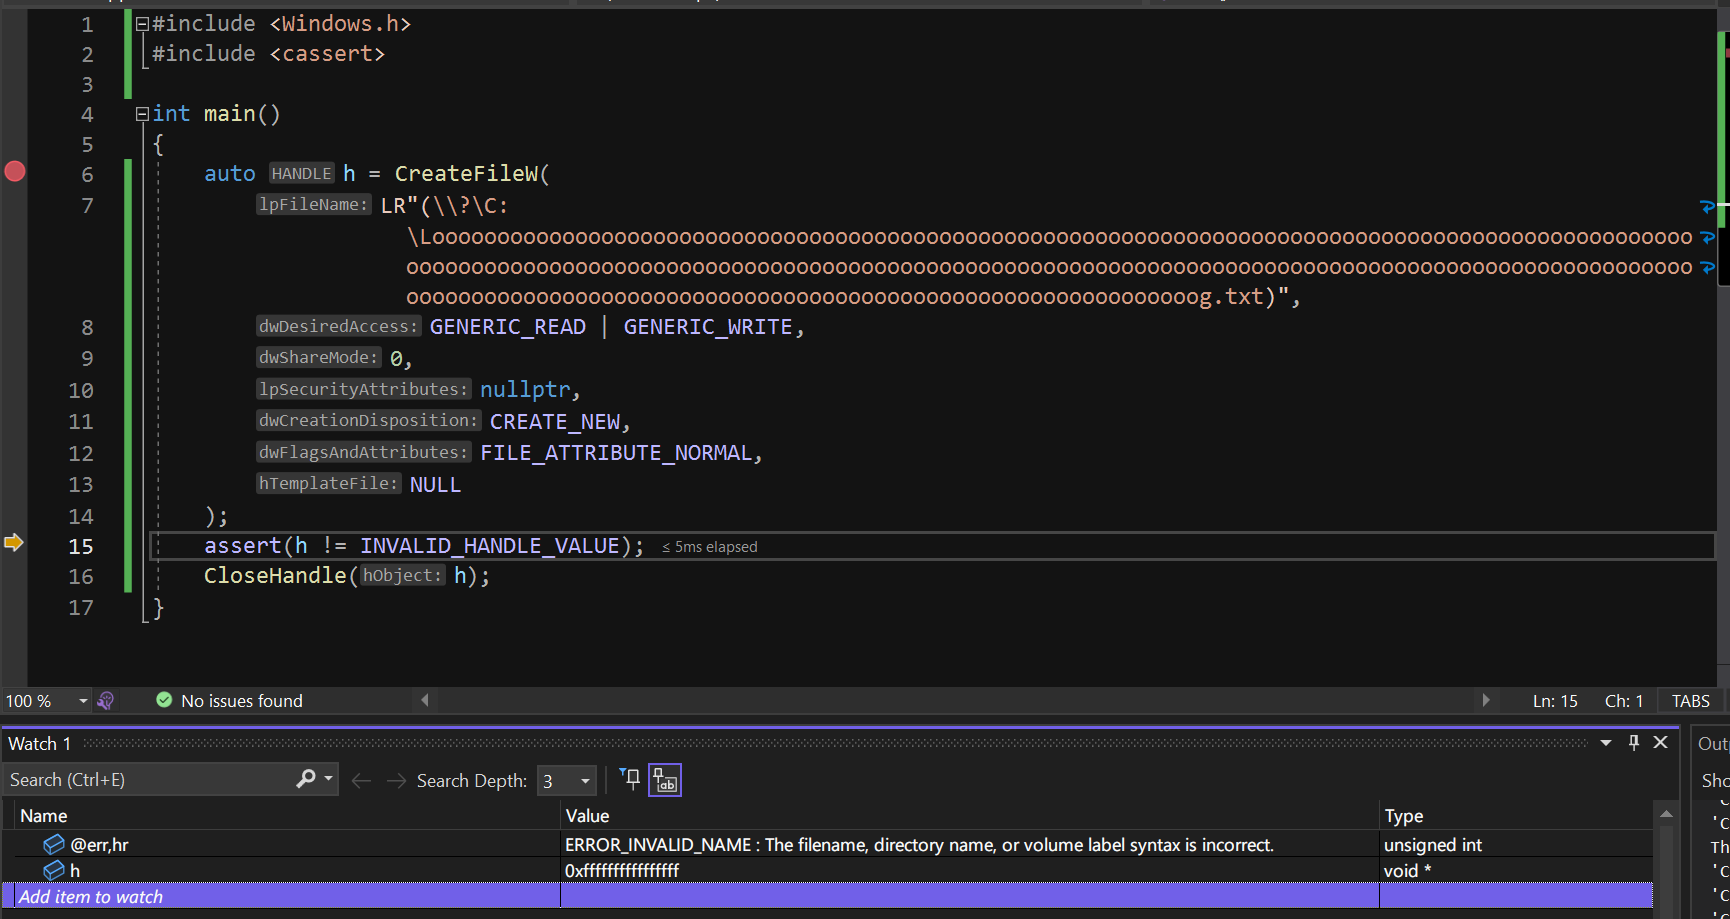1730x919 pixels.
Task: Click CloseHandle in line 16
Action: pyautogui.click(x=275, y=576)
